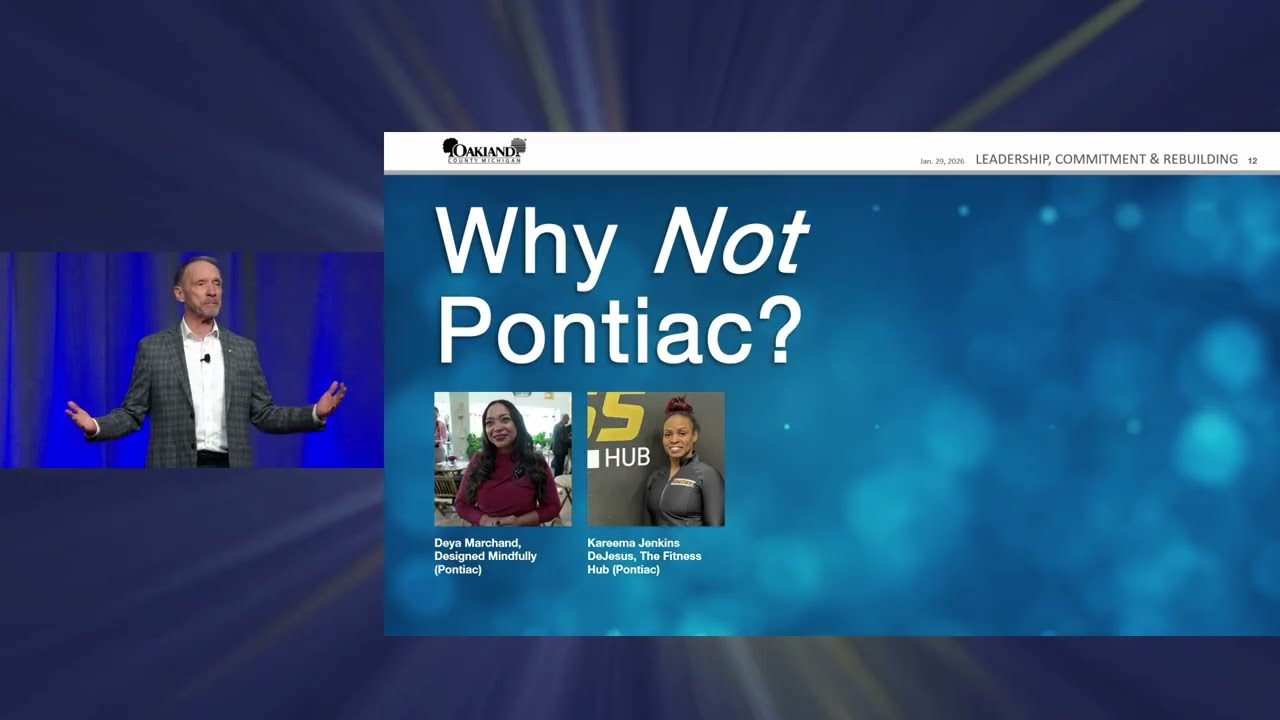Click the Oakland County Michigan logo

(x=484, y=151)
